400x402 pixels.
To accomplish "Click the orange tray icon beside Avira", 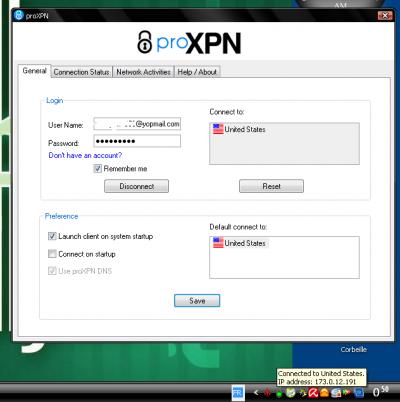I will coord(324,393).
